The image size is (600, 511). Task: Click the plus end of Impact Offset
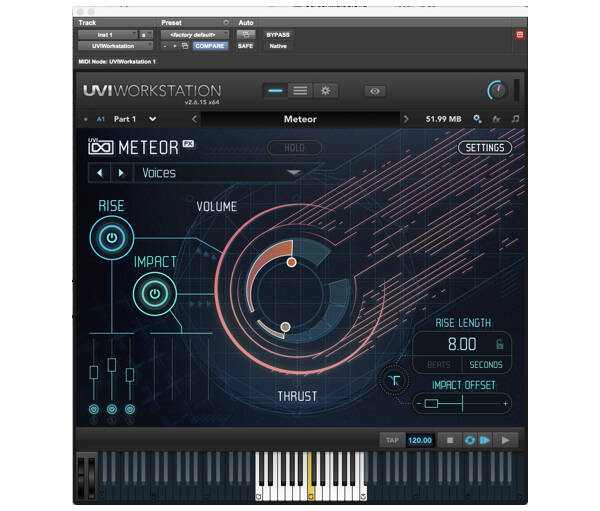coord(505,403)
